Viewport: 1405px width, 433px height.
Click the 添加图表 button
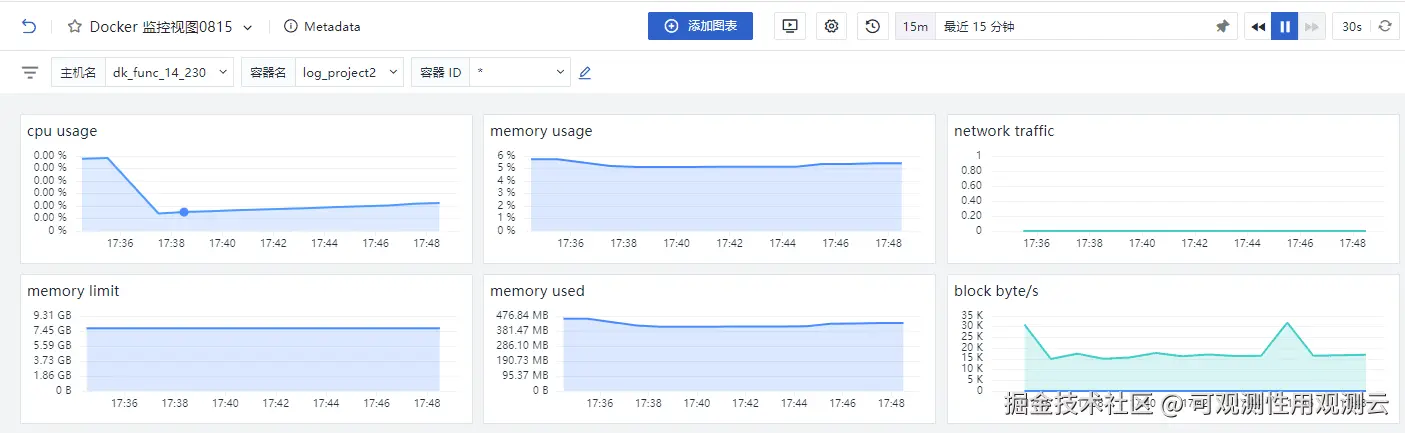pyautogui.click(x=700, y=27)
